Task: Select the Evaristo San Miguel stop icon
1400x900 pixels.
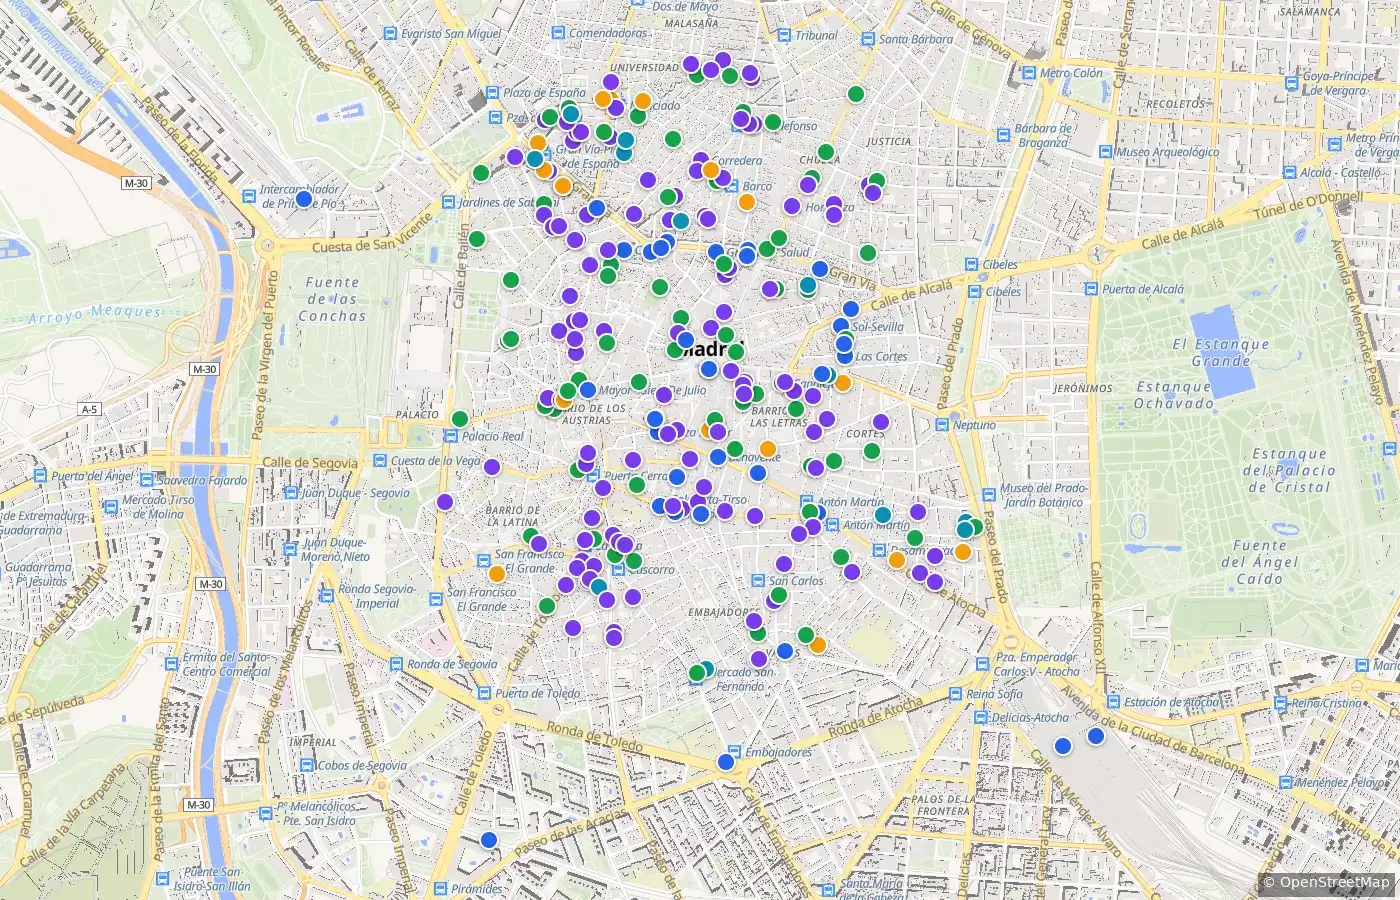Action: pyautogui.click(x=390, y=34)
